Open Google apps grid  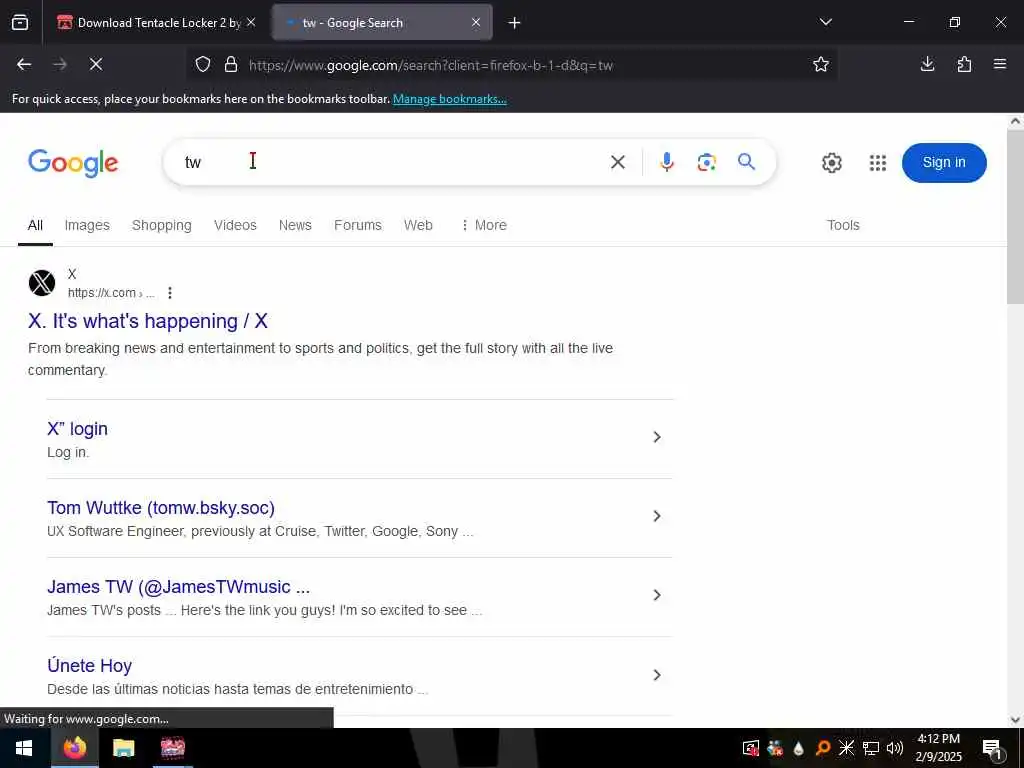878,163
